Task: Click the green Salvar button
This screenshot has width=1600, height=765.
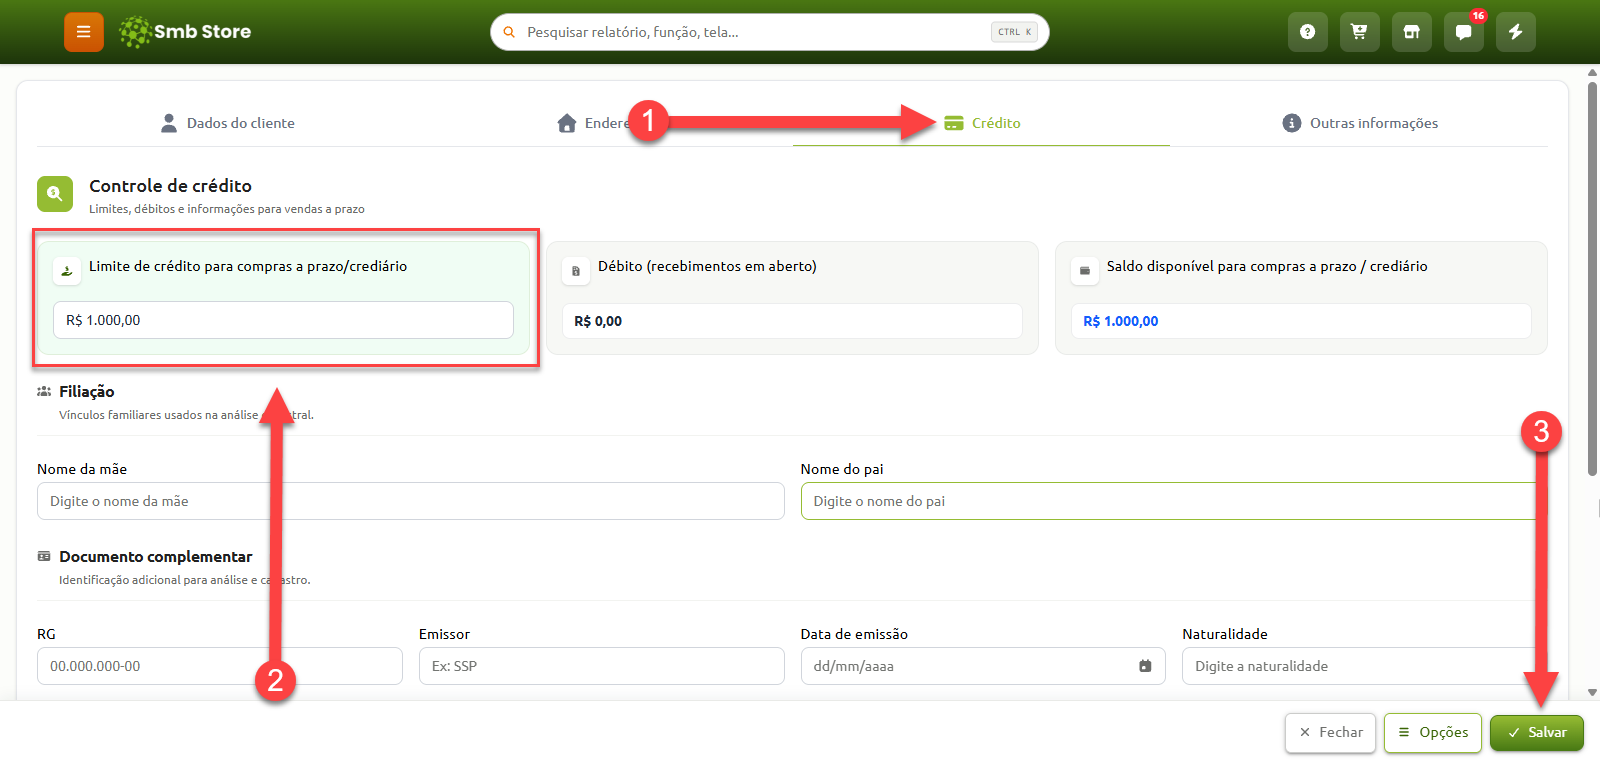Action: click(x=1537, y=733)
